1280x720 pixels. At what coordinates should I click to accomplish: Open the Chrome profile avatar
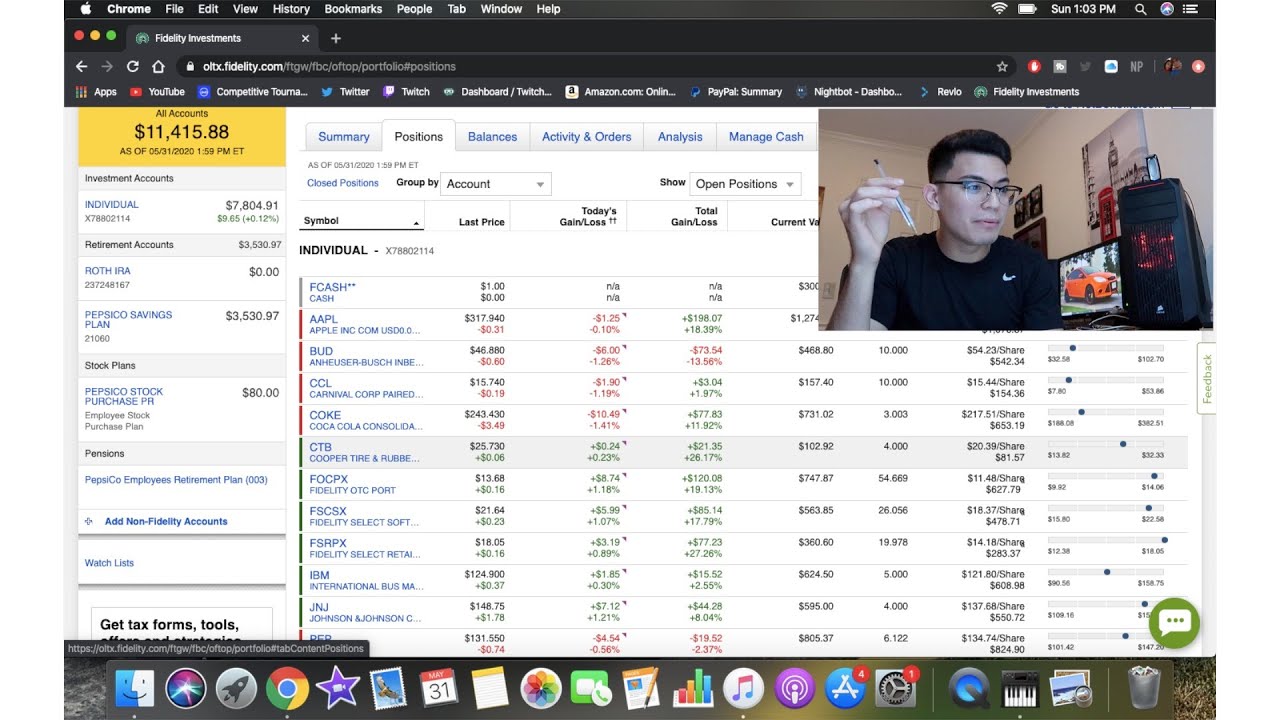pyautogui.click(x=1172, y=66)
